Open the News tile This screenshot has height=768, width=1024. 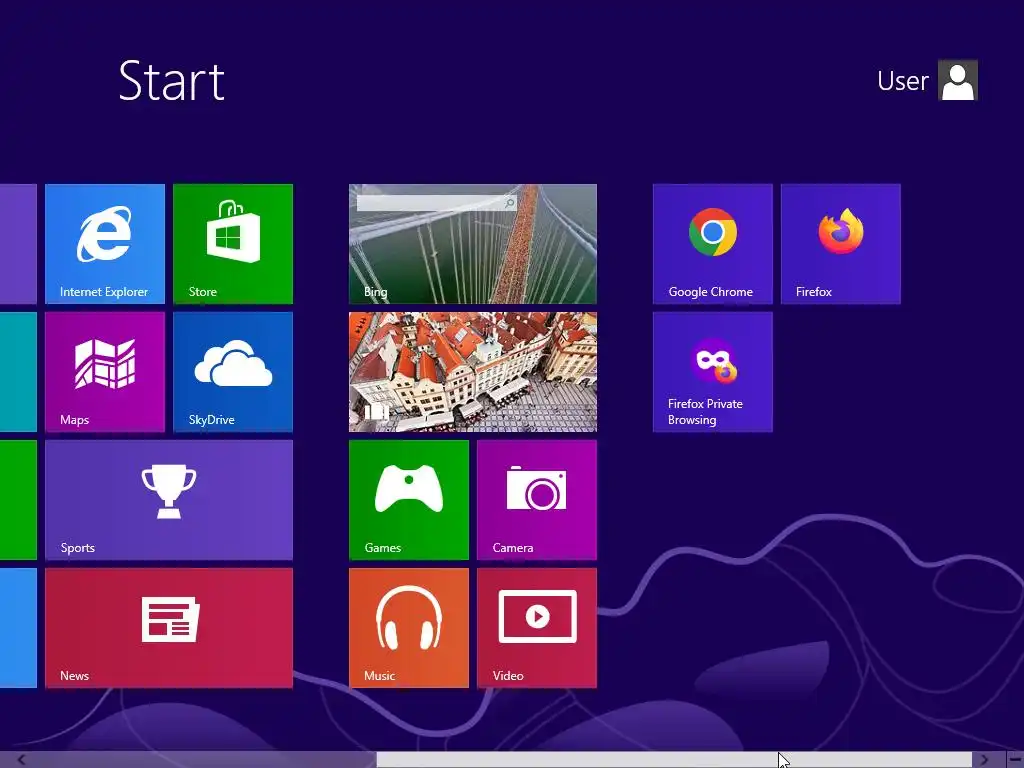168,628
